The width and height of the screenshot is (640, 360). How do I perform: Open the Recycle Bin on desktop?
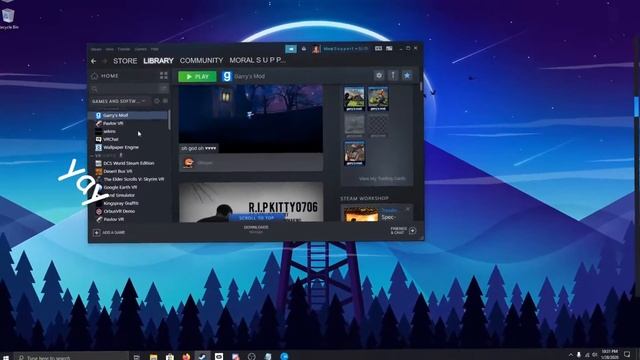(8, 18)
